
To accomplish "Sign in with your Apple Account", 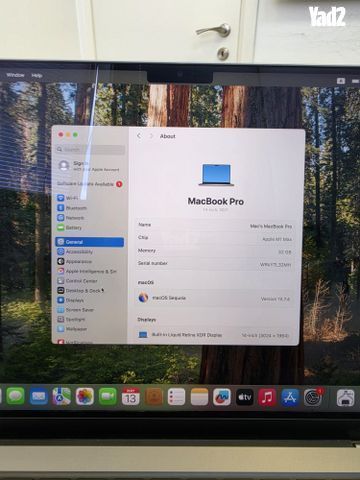I will (x=90, y=166).
